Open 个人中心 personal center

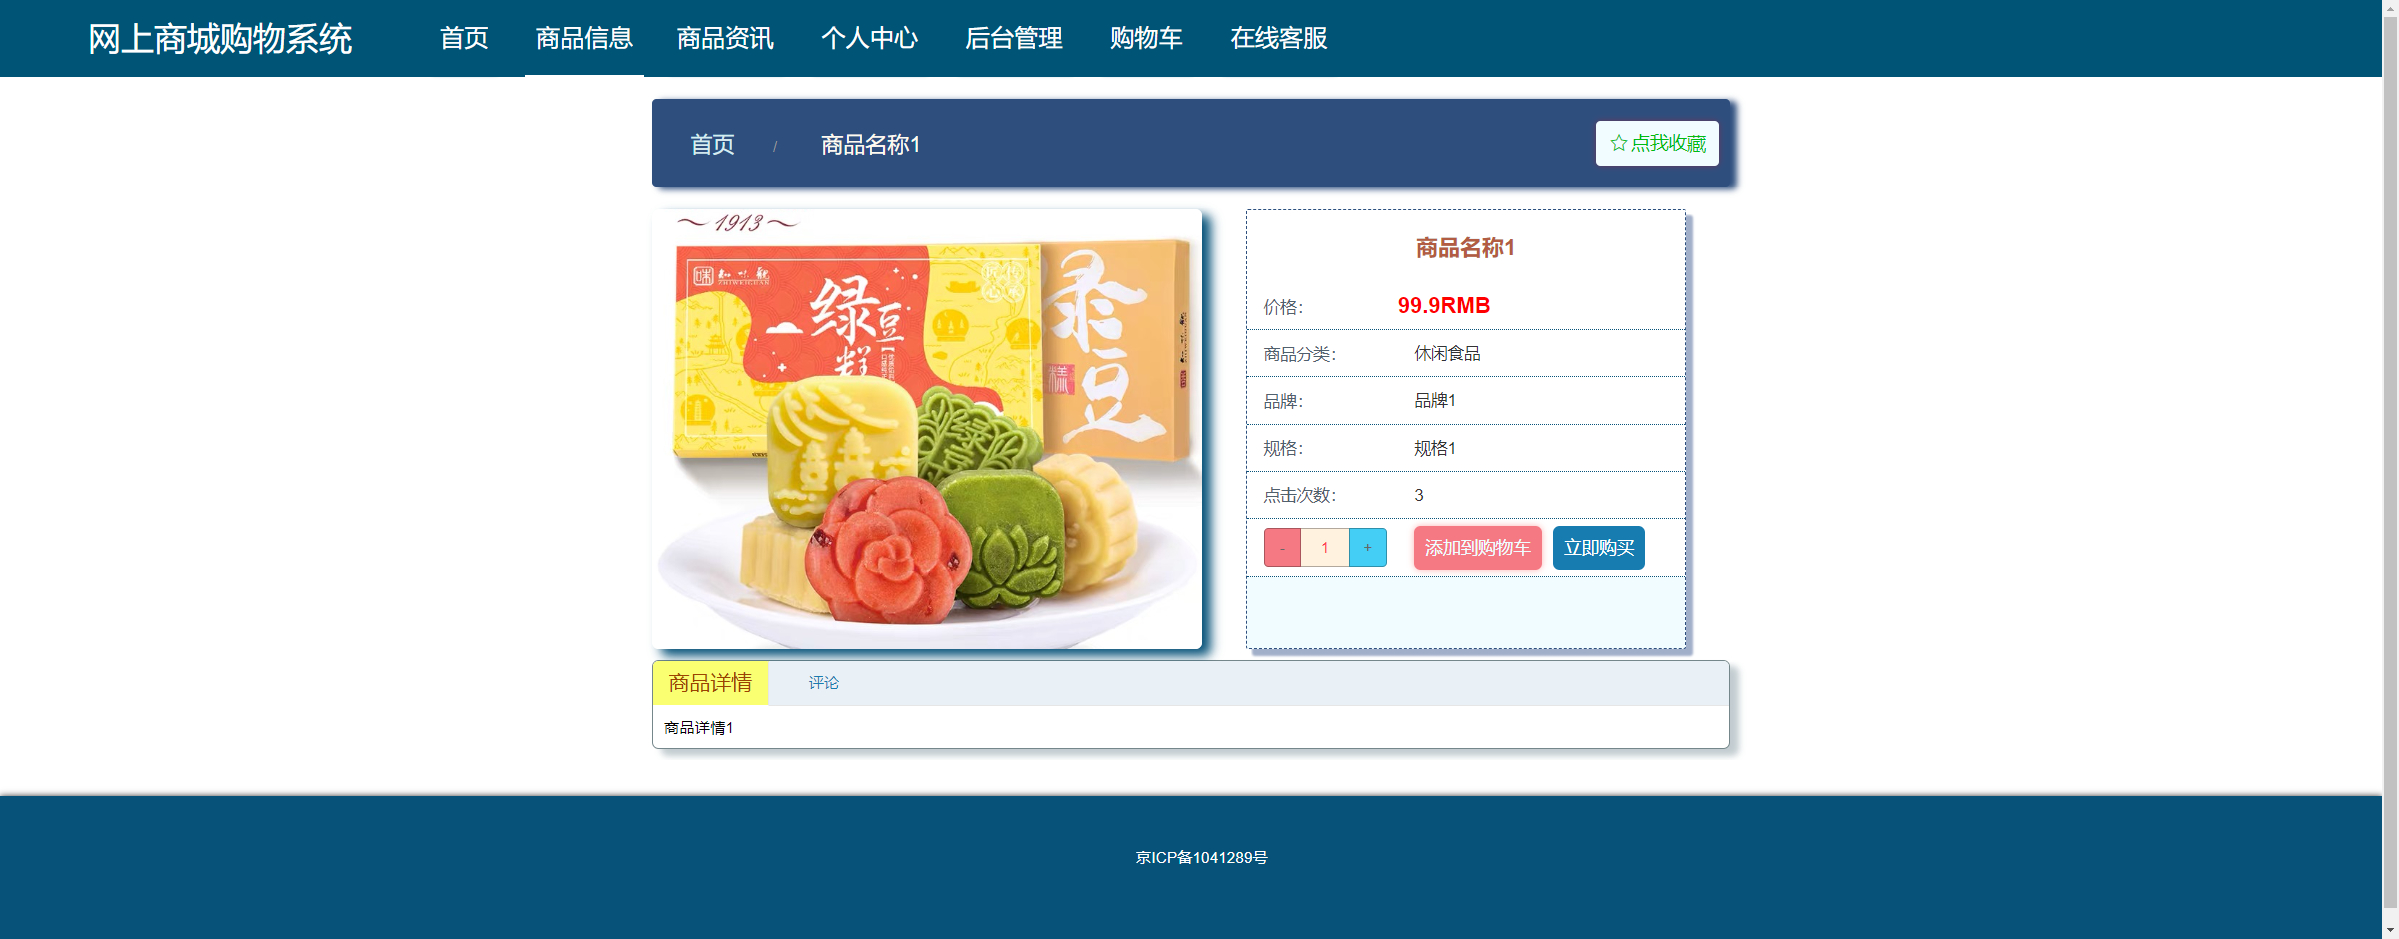click(x=870, y=38)
